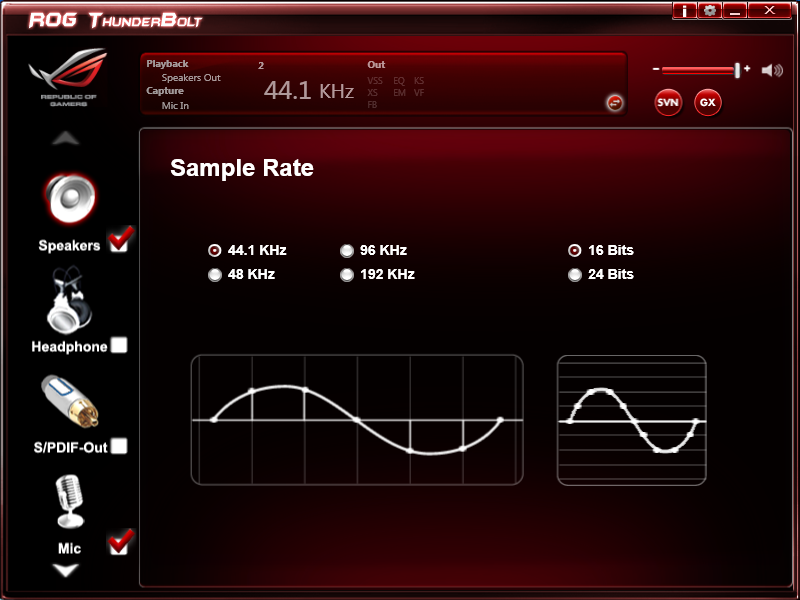Click the EM indicator
This screenshot has height=600, width=800.
click(399, 93)
